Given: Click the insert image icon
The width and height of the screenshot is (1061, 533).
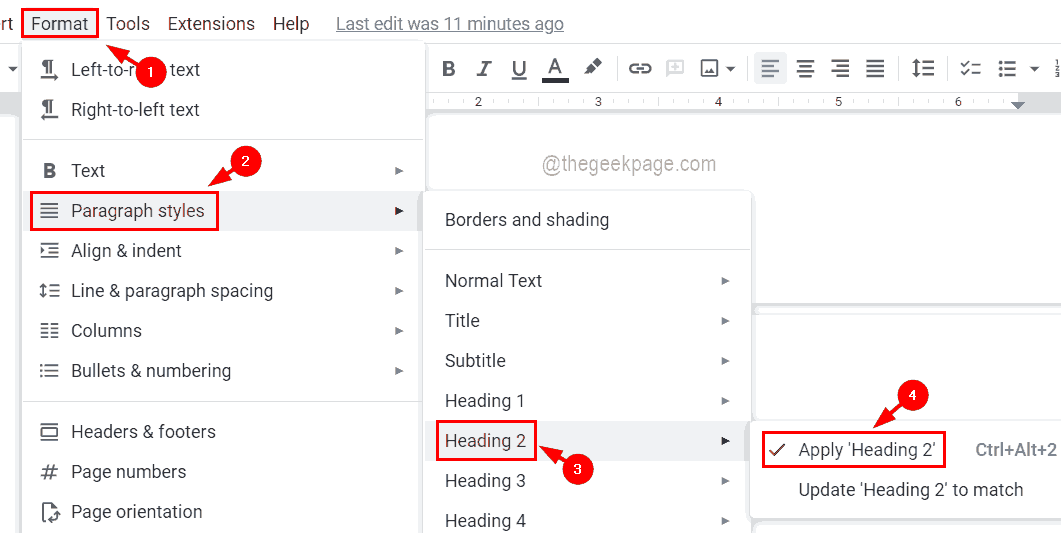Looking at the screenshot, I should pyautogui.click(x=709, y=68).
